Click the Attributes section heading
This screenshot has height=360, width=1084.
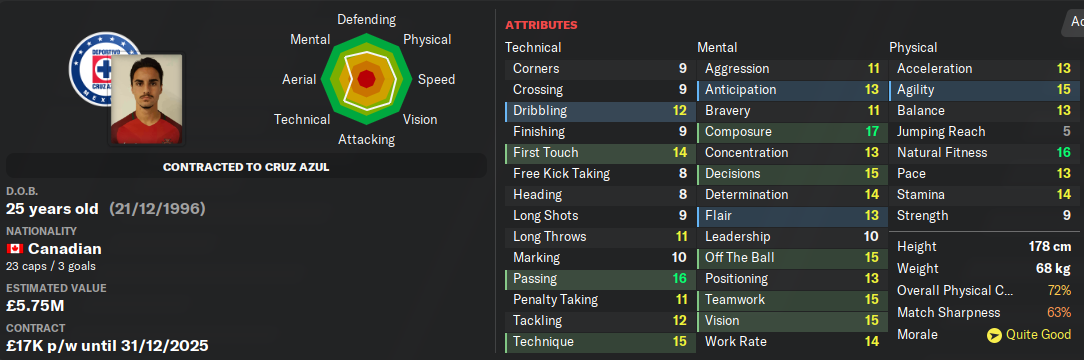[541, 25]
